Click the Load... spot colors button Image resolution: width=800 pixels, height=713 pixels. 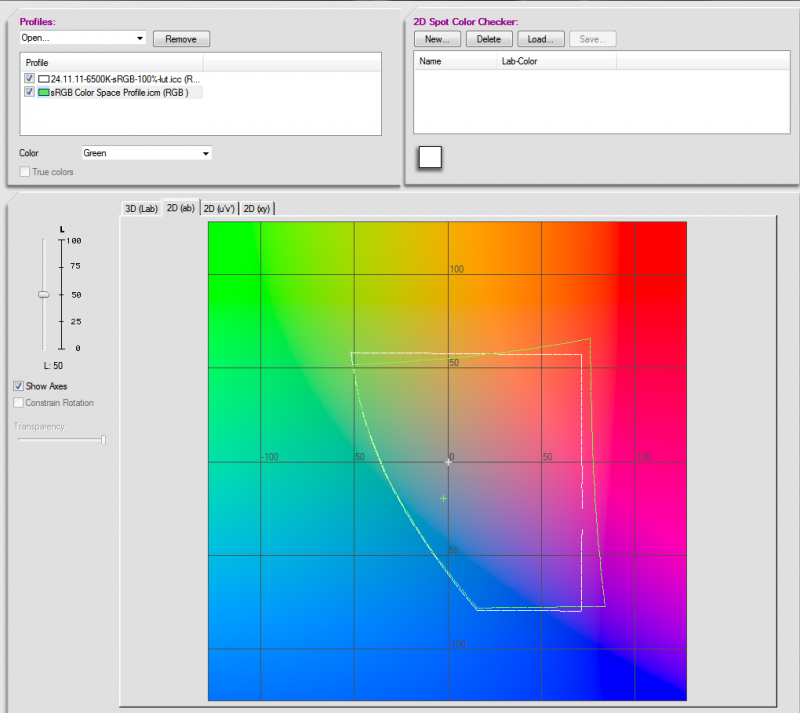click(541, 39)
